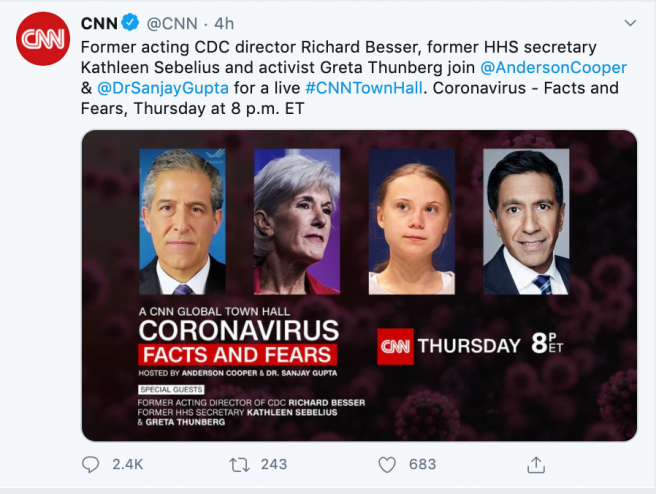Click the CNN account display name

(x=100, y=22)
